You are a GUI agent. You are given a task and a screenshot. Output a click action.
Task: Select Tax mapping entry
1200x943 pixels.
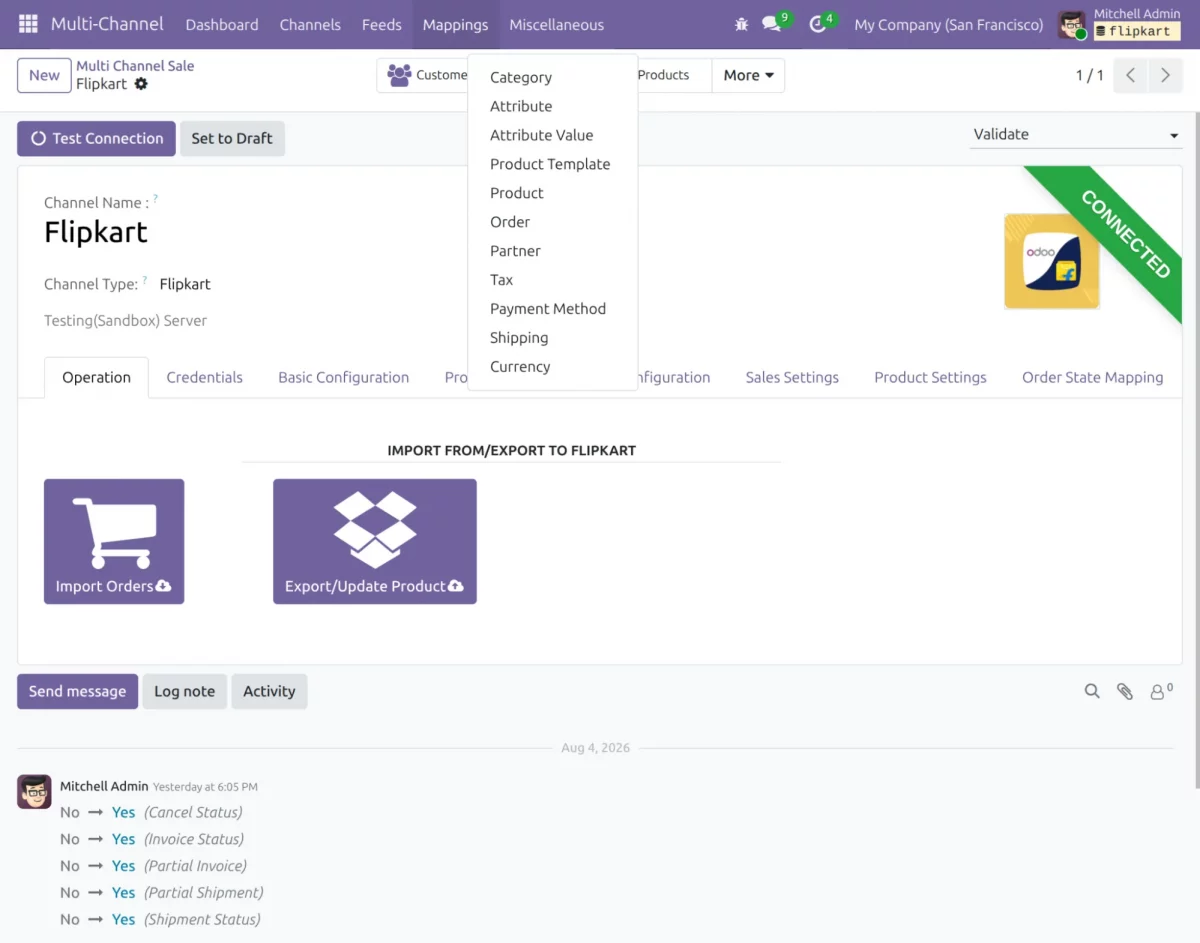pyautogui.click(x=552, y=280)
